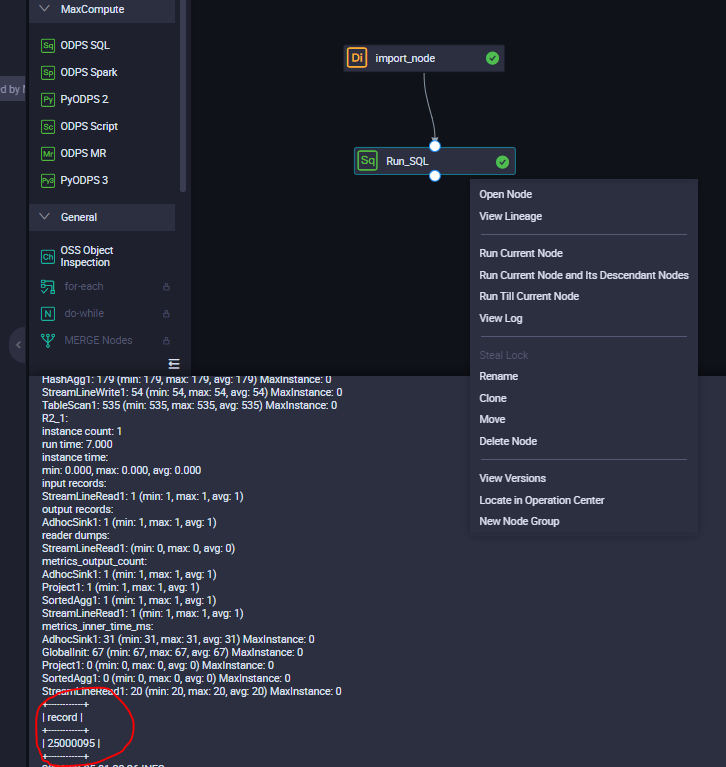Choose Open Node from the context menu

(x=505, y=194)
